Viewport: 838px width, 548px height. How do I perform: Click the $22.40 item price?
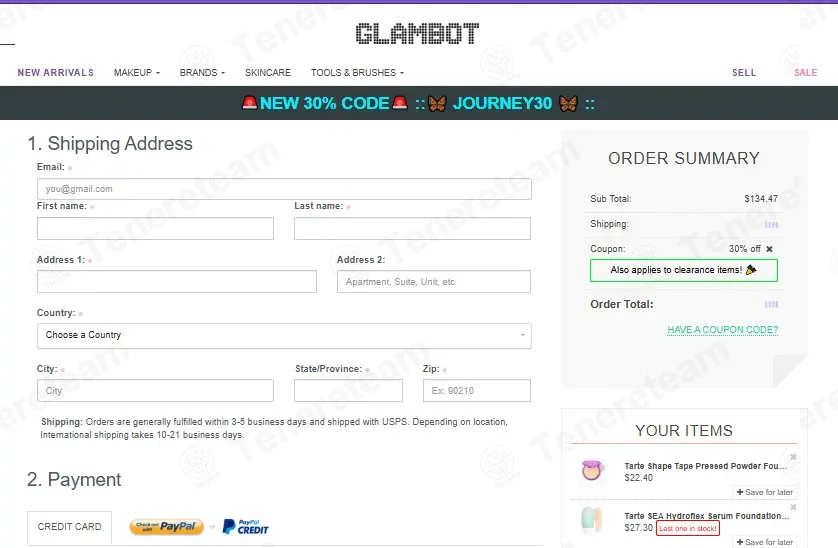[x=639, y=478]
